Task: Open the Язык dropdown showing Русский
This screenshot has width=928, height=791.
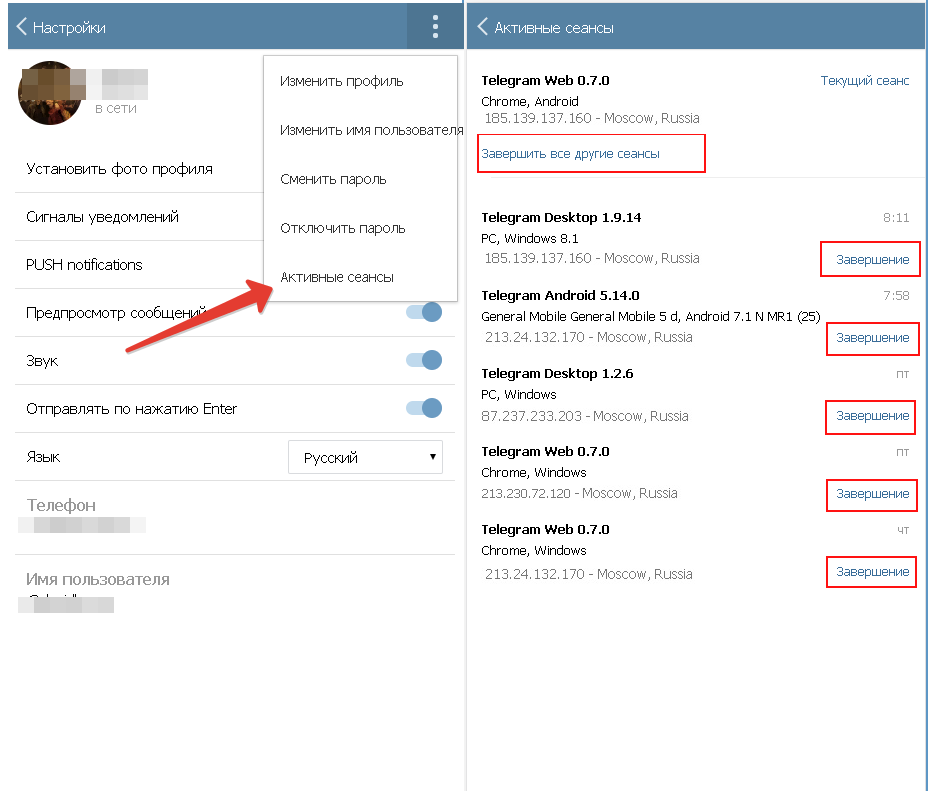Action: point(365,457)
